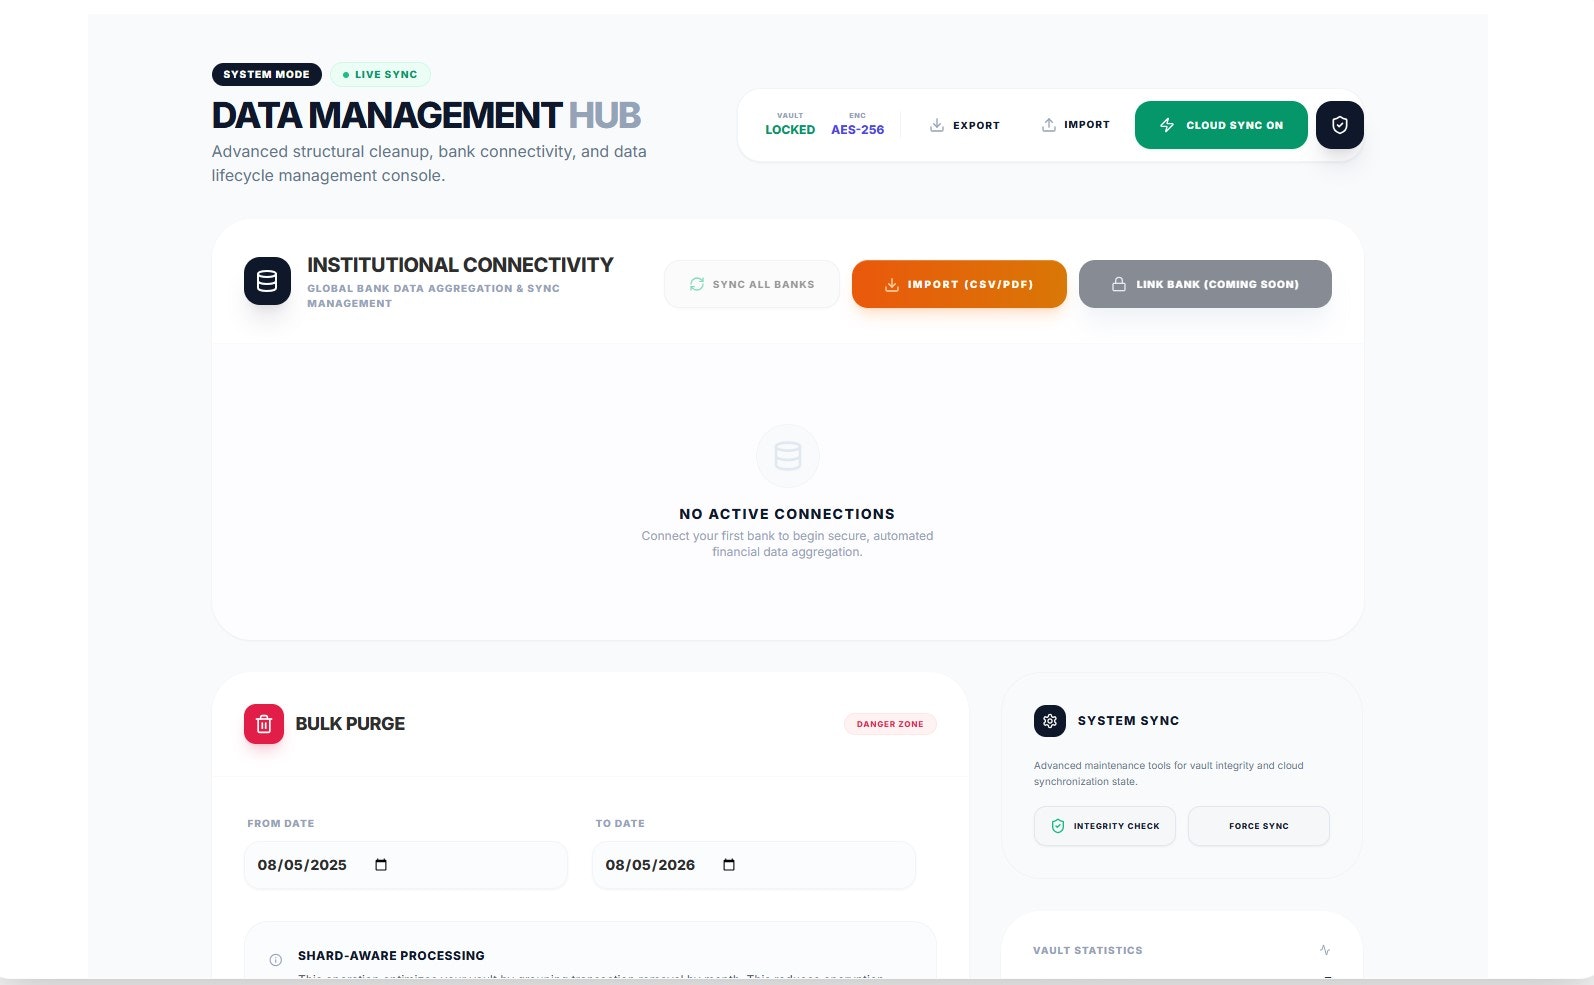Click the activity pulse icon in Vault Statistics
This screenshot has width=1594, height=985.
tap(1325, 950)
